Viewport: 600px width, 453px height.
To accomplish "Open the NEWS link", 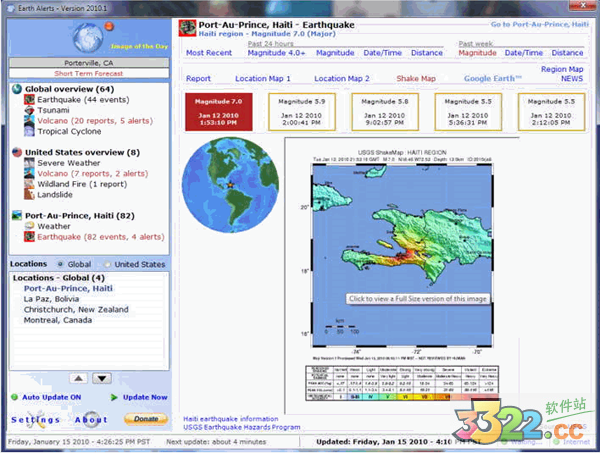I will pos(572,78).
